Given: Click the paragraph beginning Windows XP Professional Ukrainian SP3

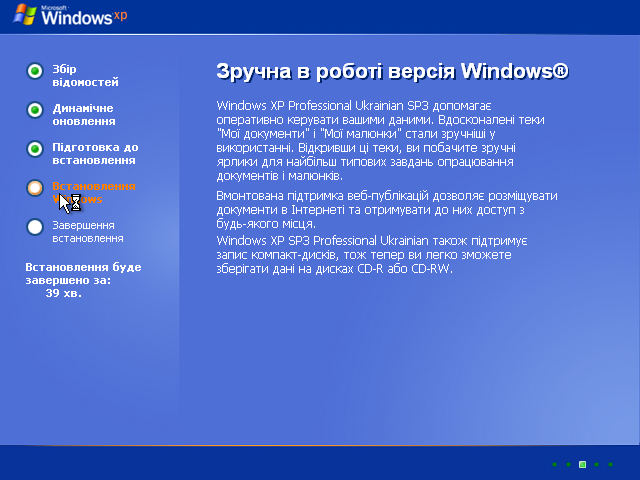Looking at the screenshot, I should click(x=380, y=140).
